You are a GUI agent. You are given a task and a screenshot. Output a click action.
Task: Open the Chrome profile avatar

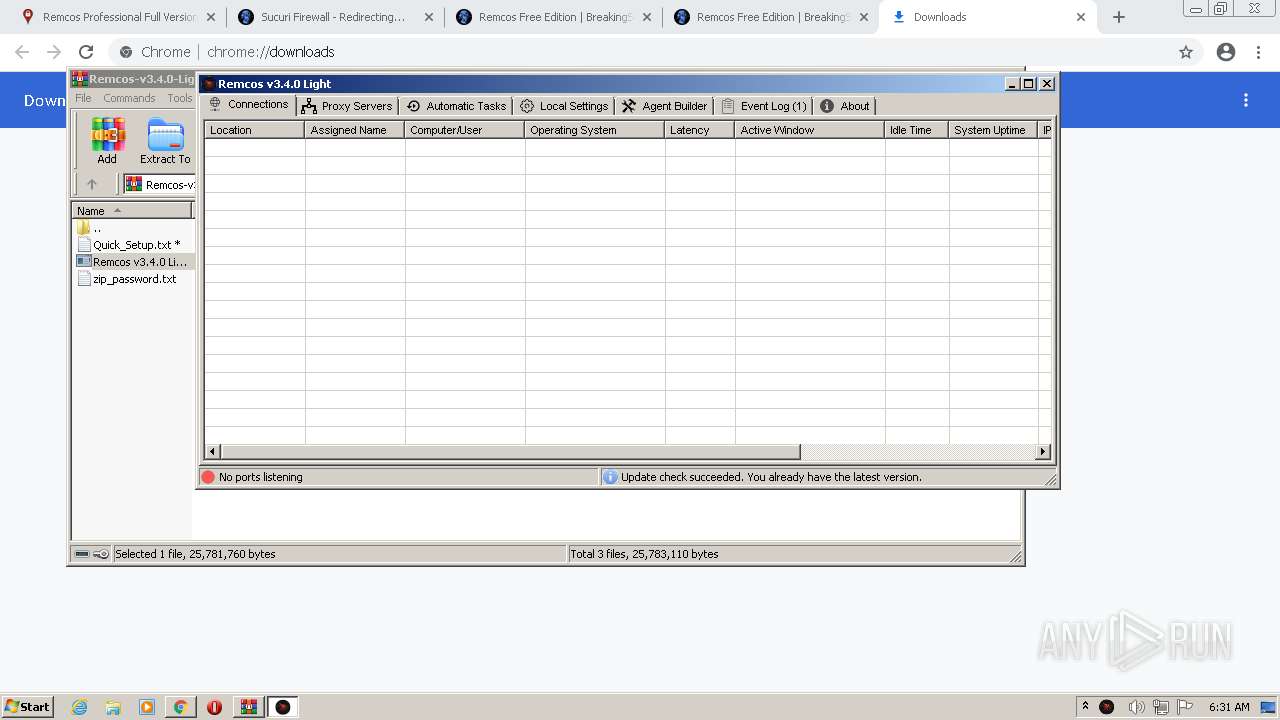[x=1226, y=52]
